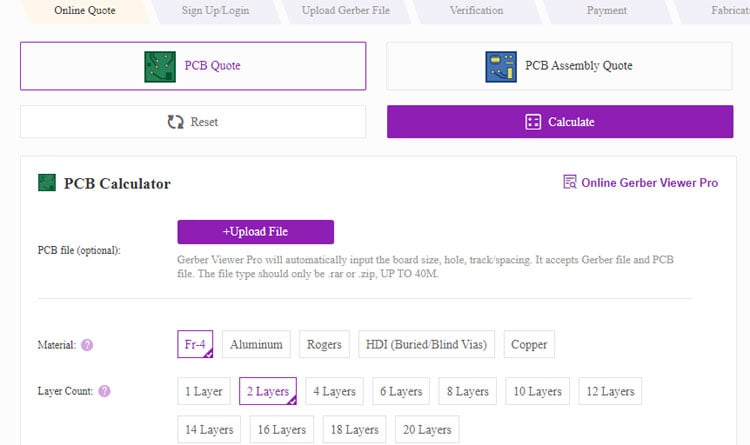
Task: Select Aluminum as the material
Action: pos(256,344)
